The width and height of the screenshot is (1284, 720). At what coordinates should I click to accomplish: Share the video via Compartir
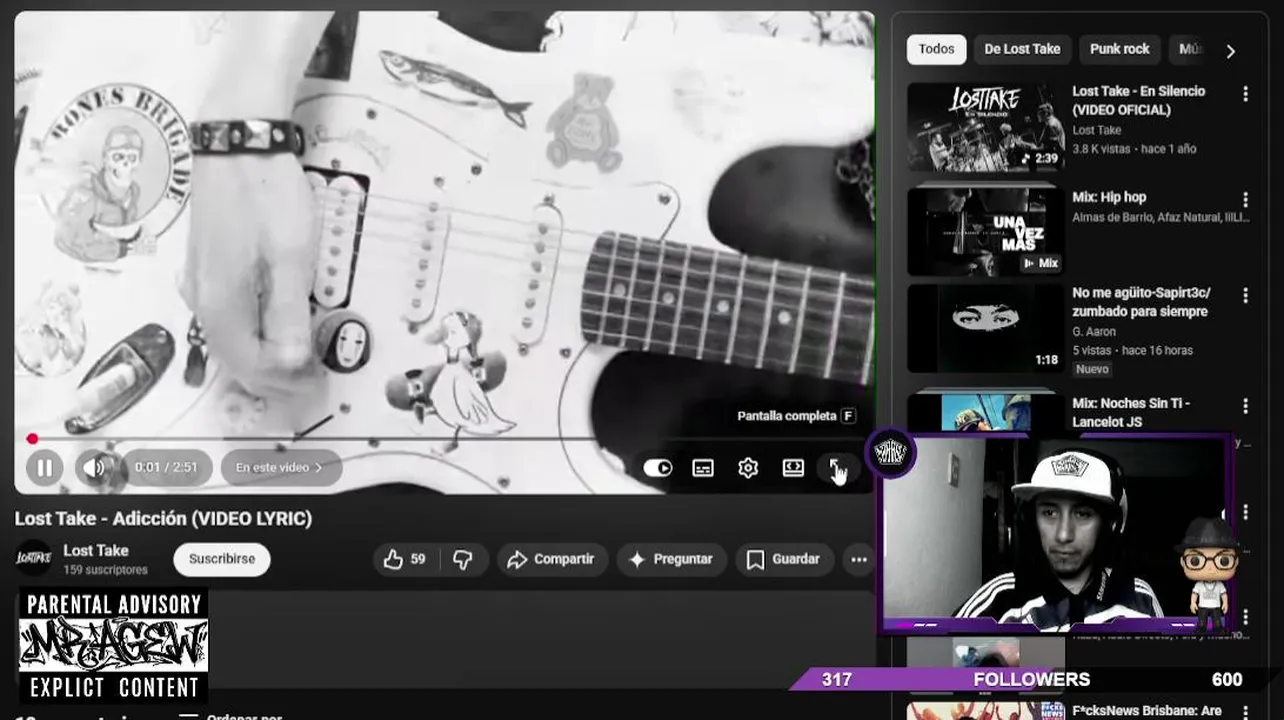coord(552,559)
